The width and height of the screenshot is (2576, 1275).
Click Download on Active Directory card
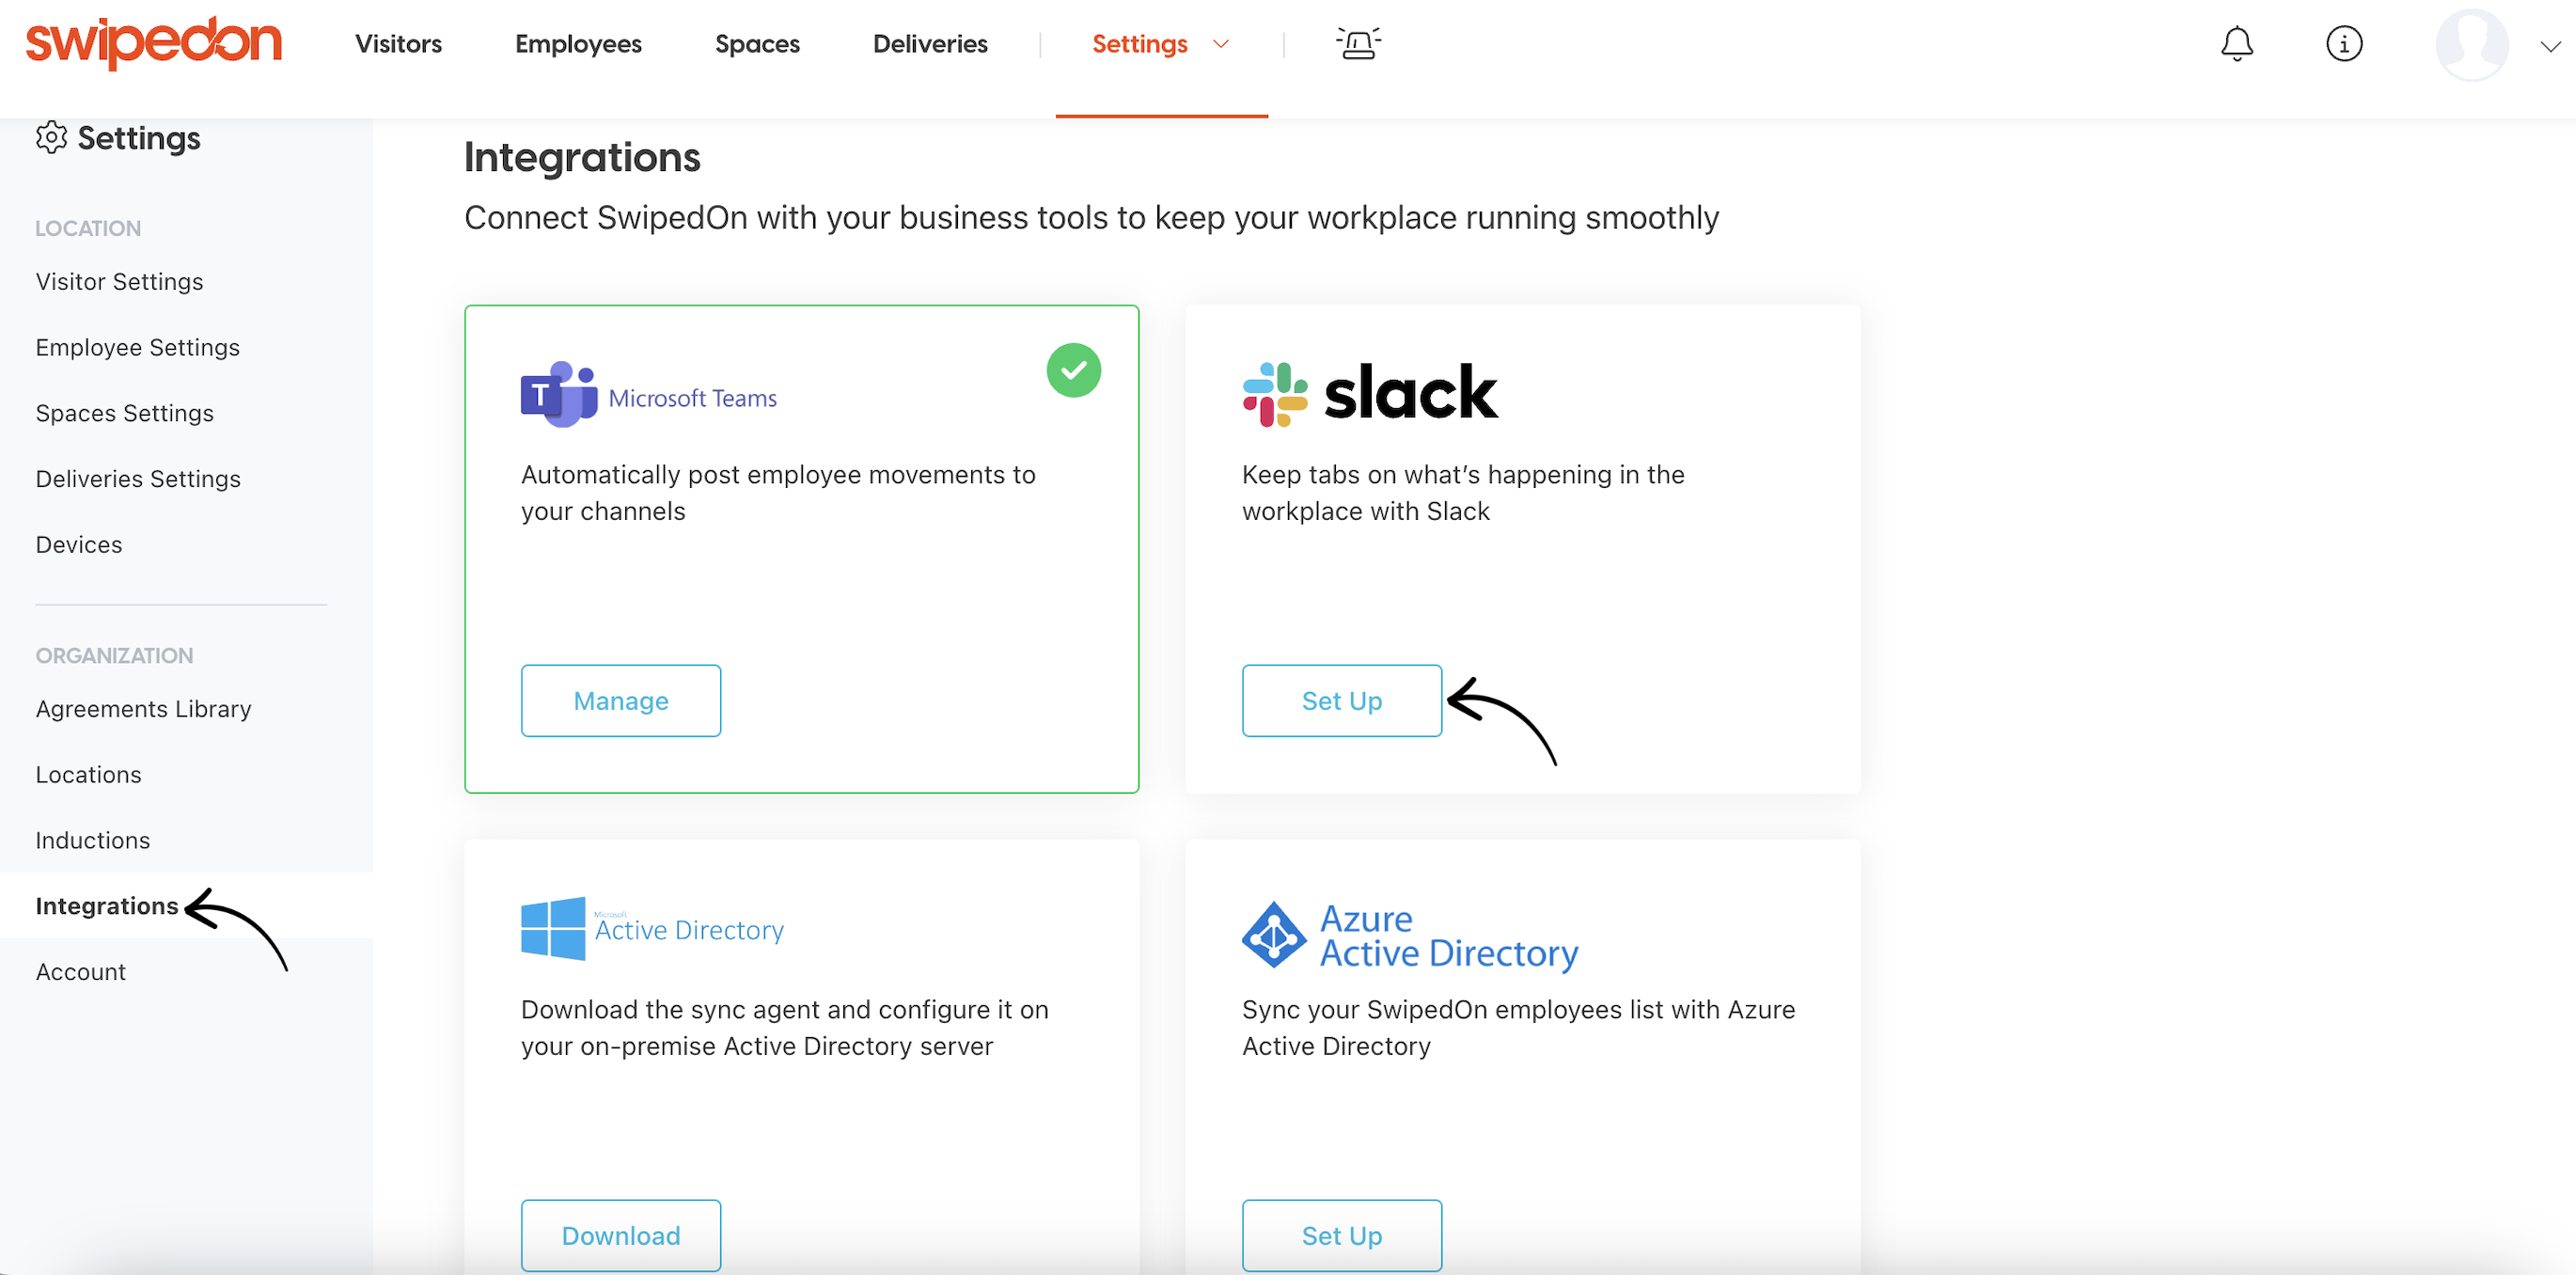(x=621, y=1236)
